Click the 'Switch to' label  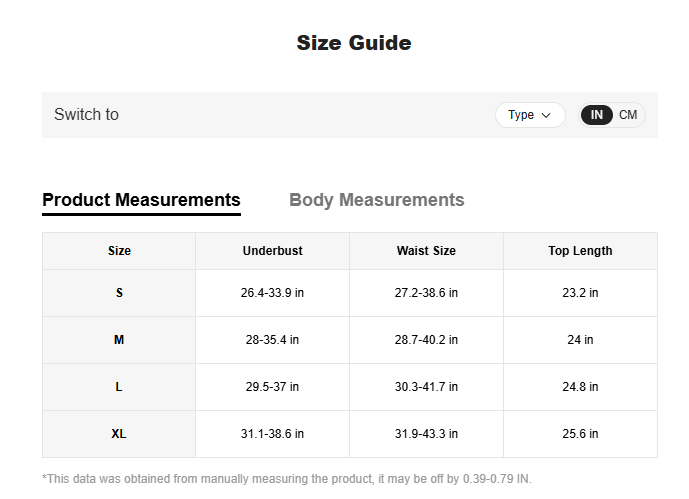click(x=86, y=115)
